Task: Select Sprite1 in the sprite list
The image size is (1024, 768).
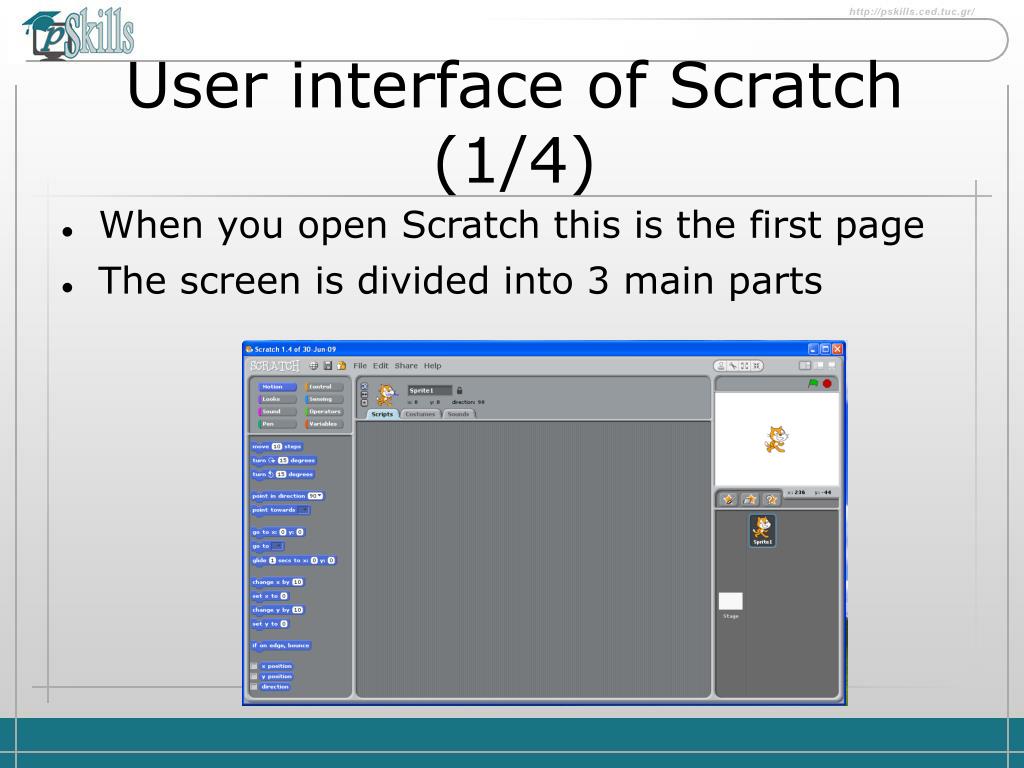Action: pyautogui.click(x=762, y=530)
